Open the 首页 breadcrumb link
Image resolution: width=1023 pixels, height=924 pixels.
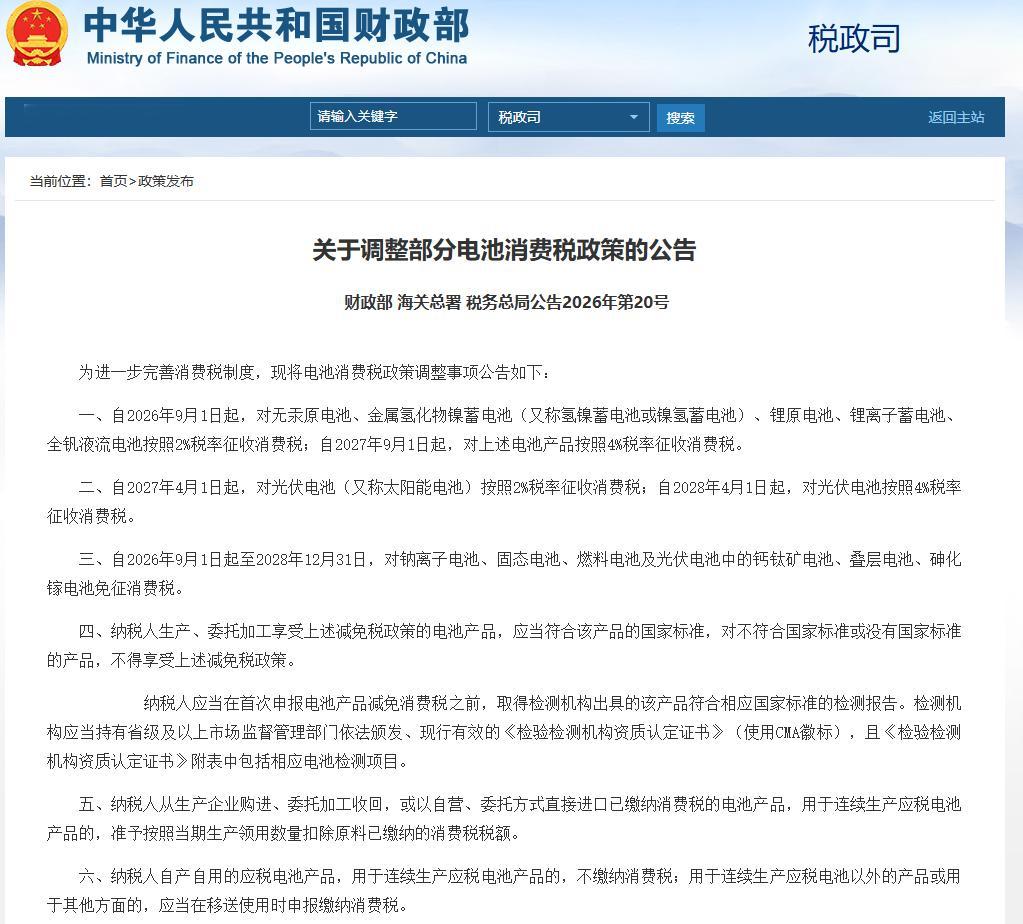coord(113,181)
